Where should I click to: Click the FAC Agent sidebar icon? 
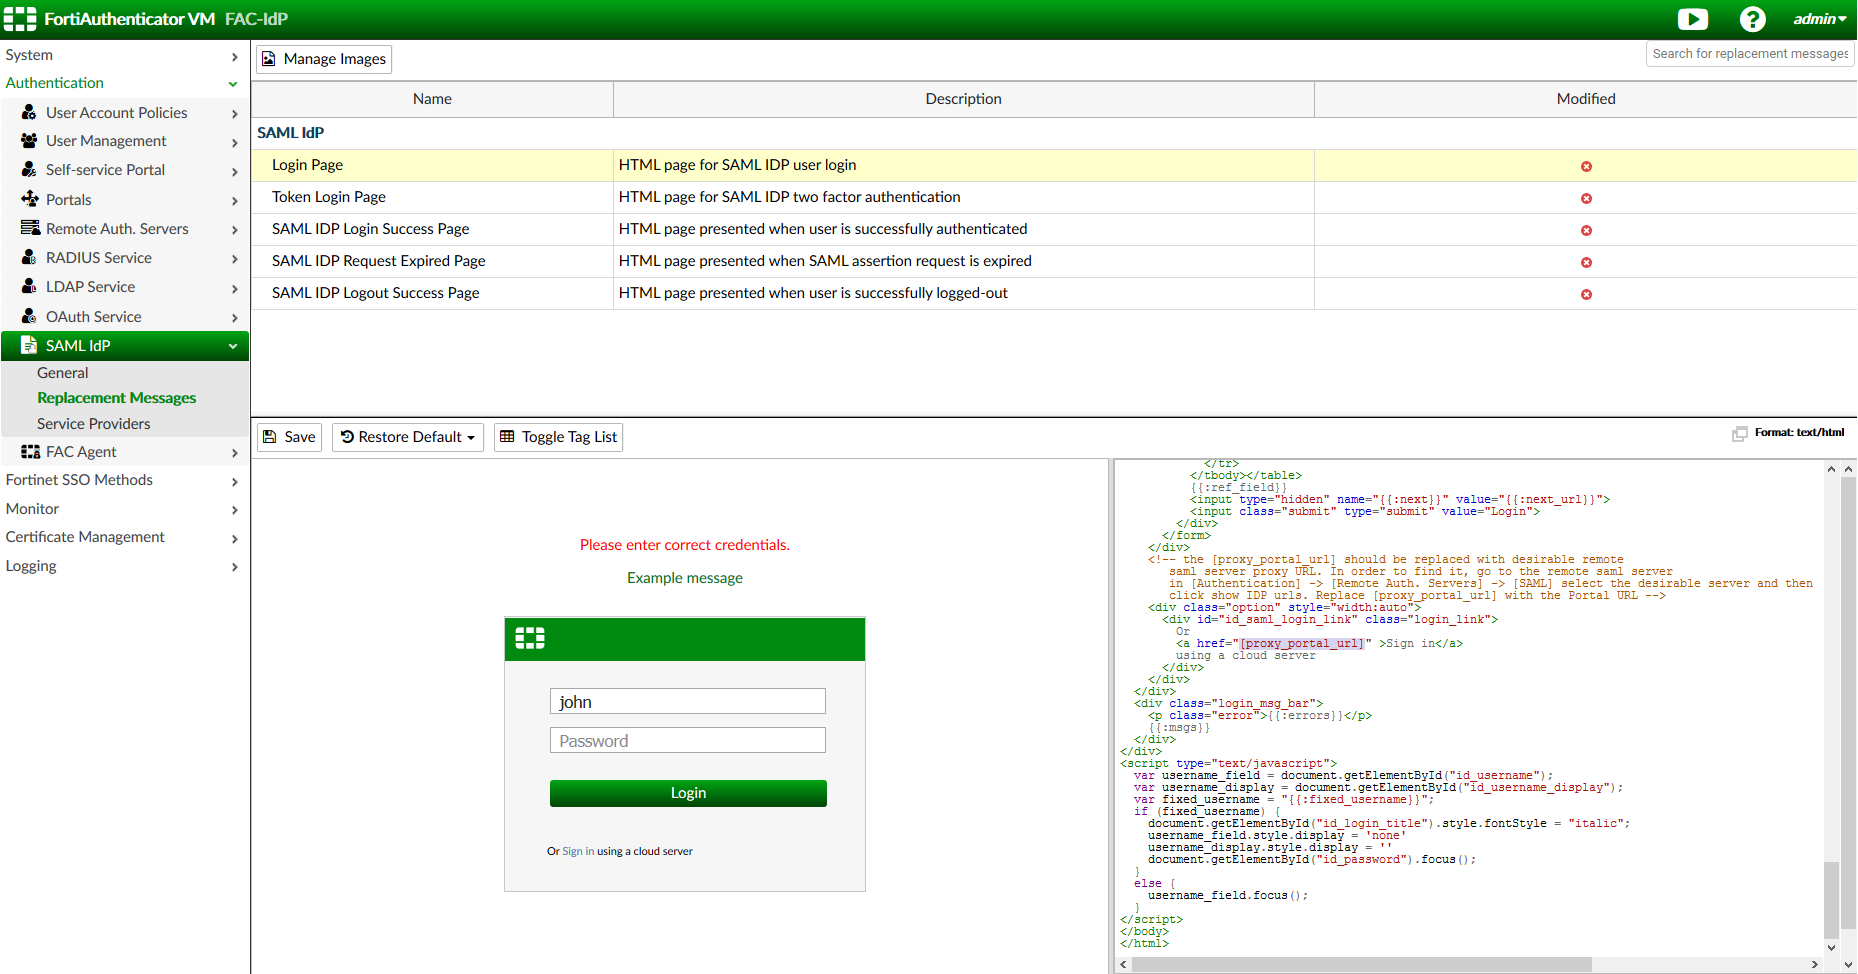point(30,452)
